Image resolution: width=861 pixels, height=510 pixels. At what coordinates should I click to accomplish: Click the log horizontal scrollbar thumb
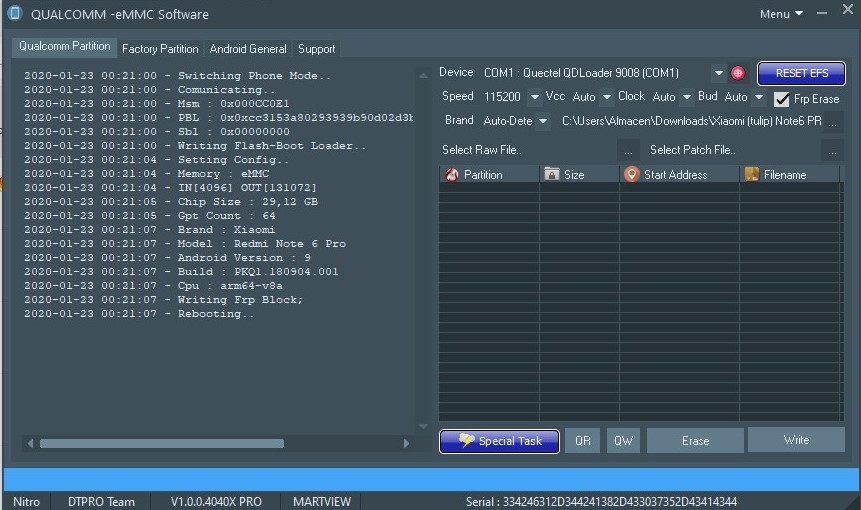click(162, 443)
